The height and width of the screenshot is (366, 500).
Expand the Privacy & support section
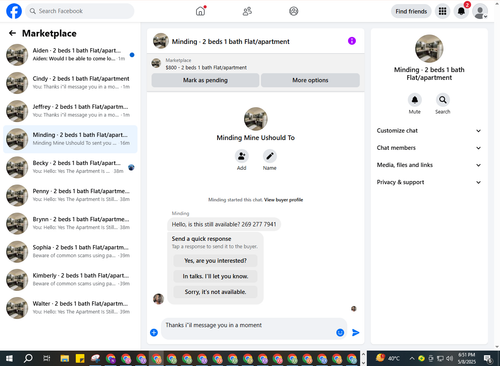coord(429,182)
